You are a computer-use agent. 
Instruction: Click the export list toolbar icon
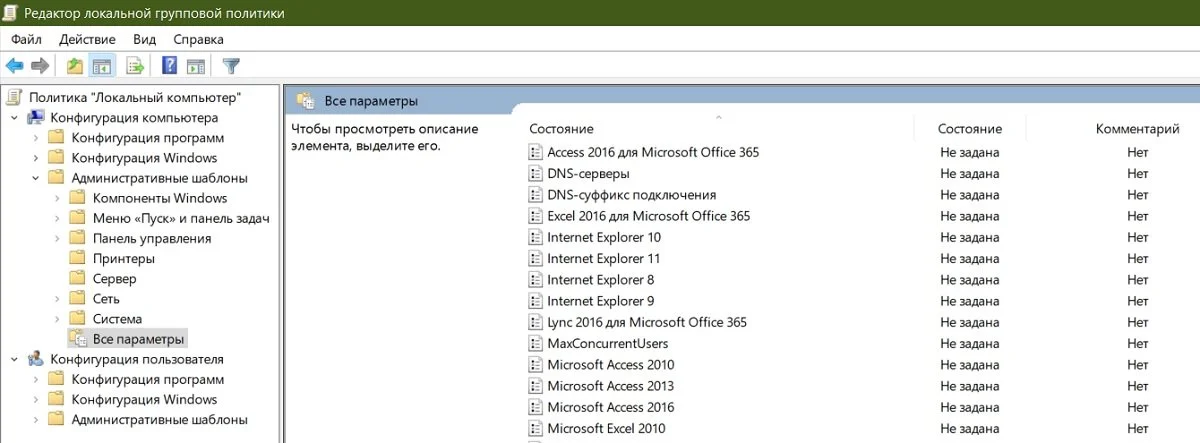click(135, 66)
